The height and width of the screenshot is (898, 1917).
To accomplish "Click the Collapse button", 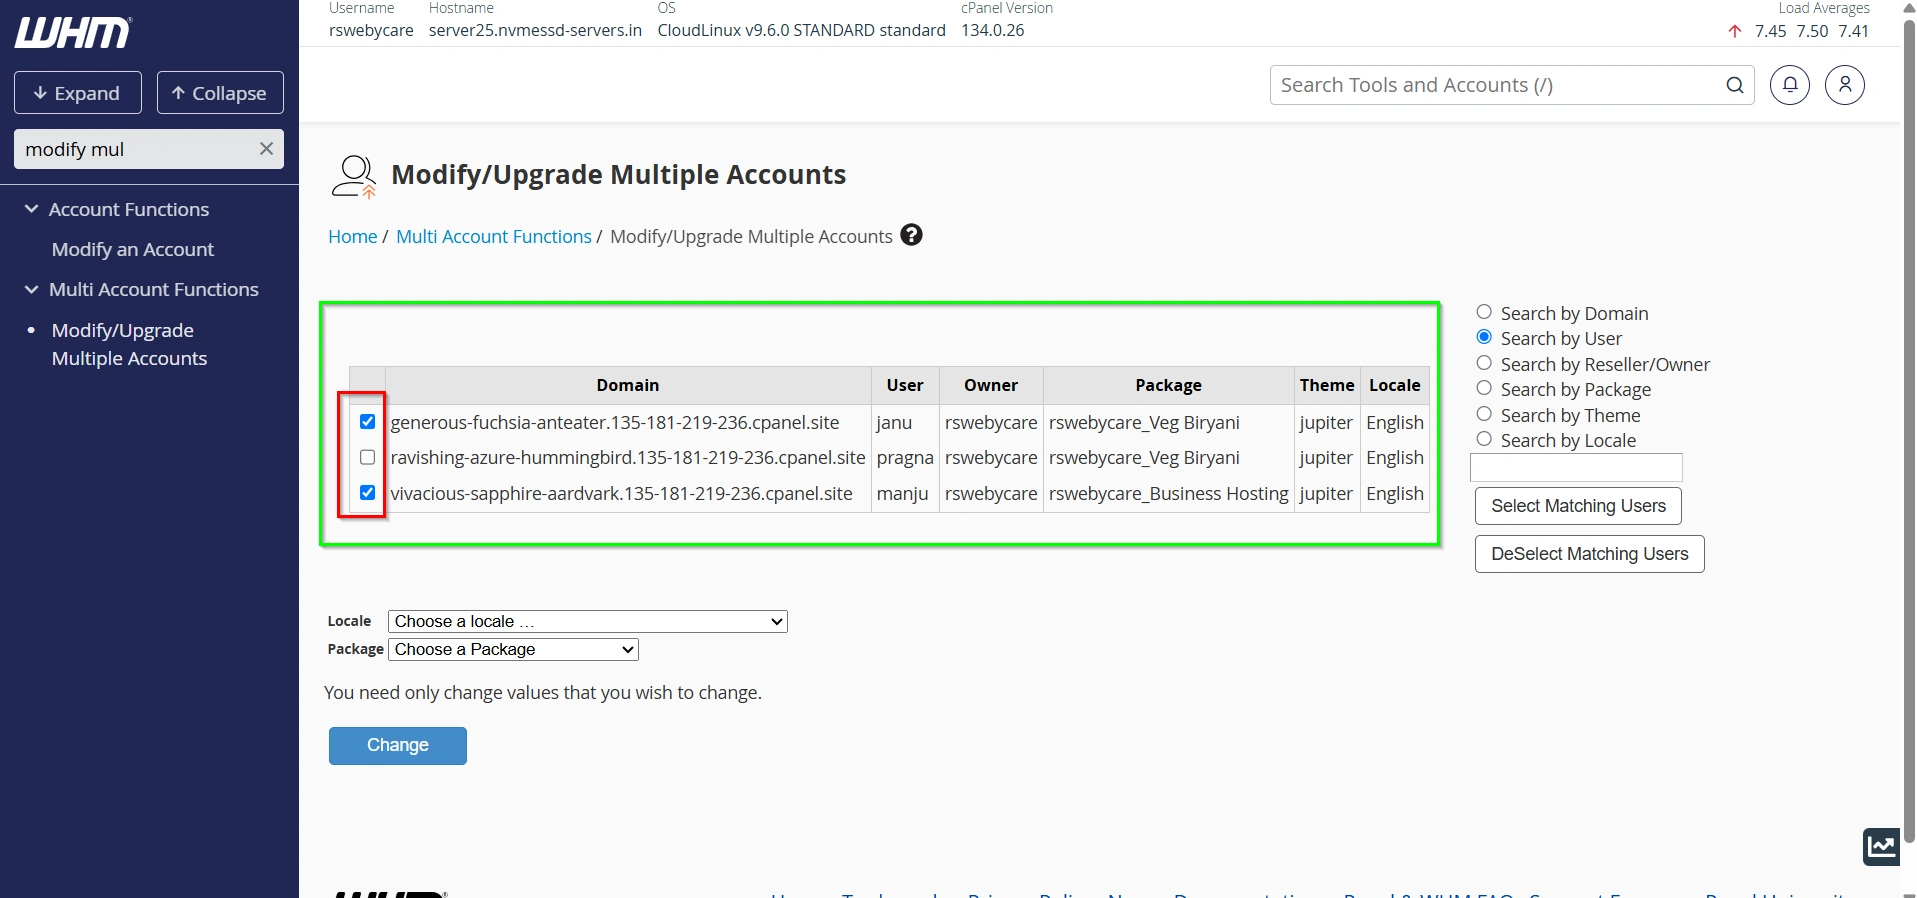I will 220,93.
